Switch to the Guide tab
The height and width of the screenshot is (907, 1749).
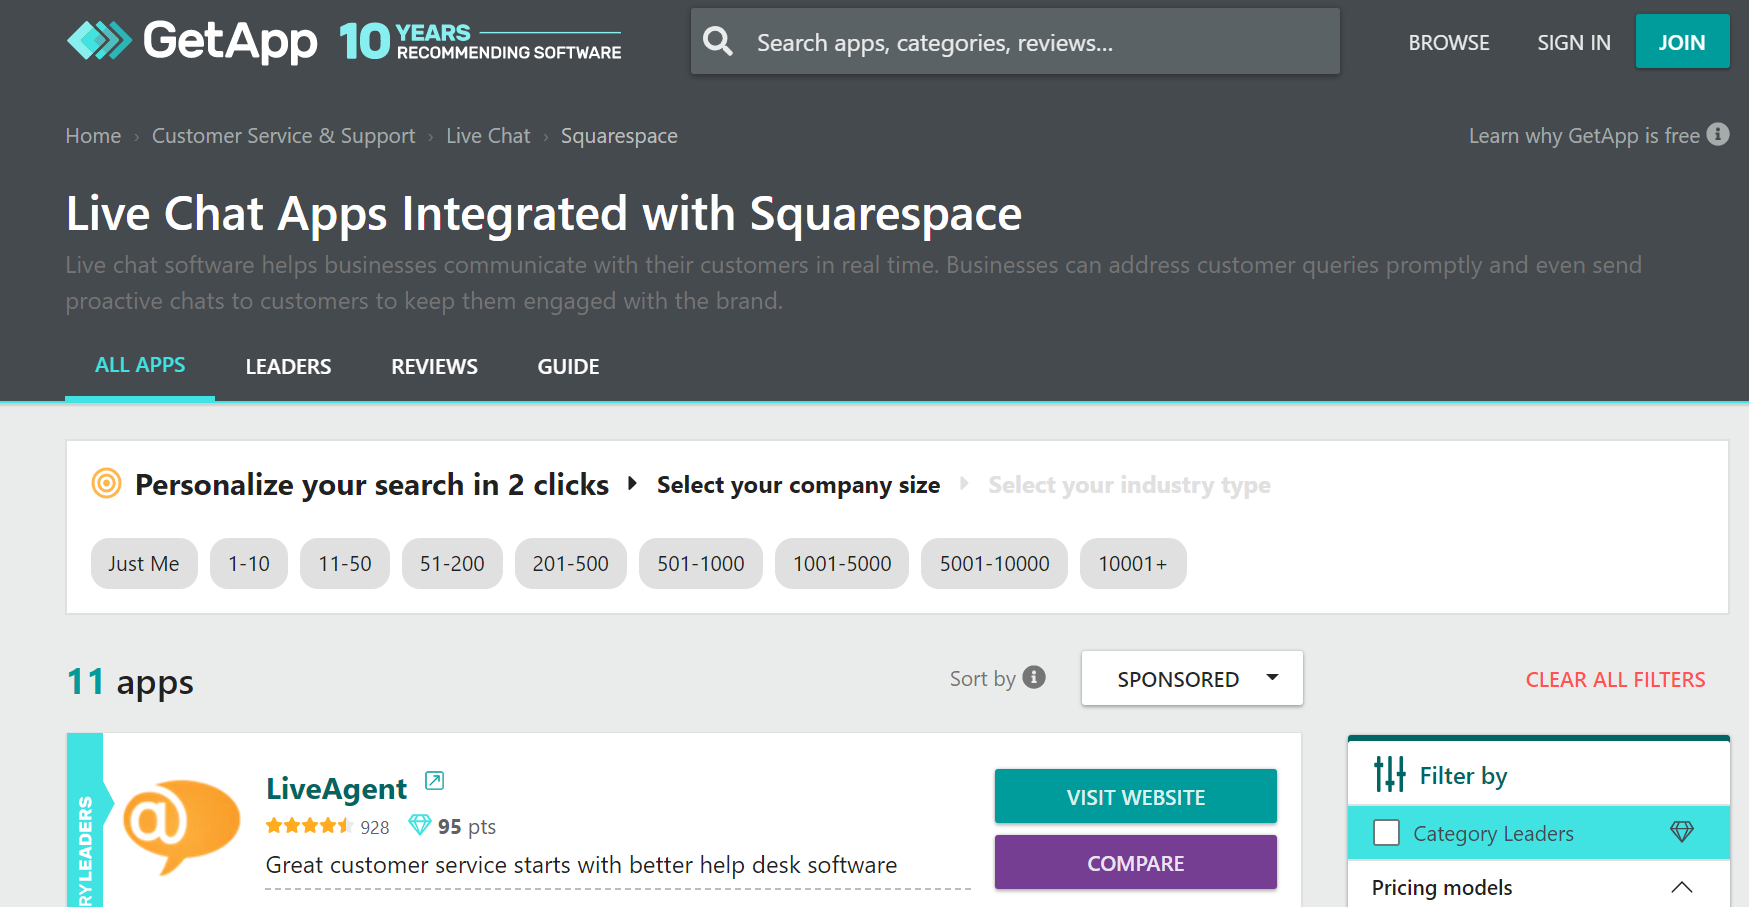(569, 367)
